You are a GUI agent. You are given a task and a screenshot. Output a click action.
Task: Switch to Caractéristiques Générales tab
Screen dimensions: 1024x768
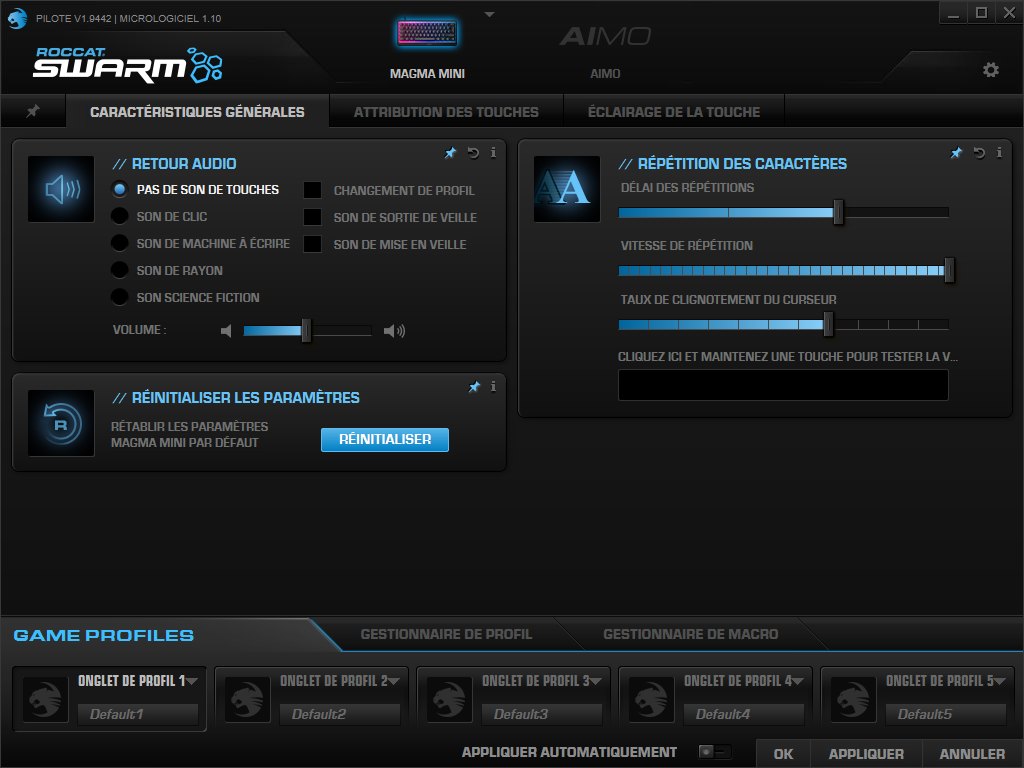point(197,112)
